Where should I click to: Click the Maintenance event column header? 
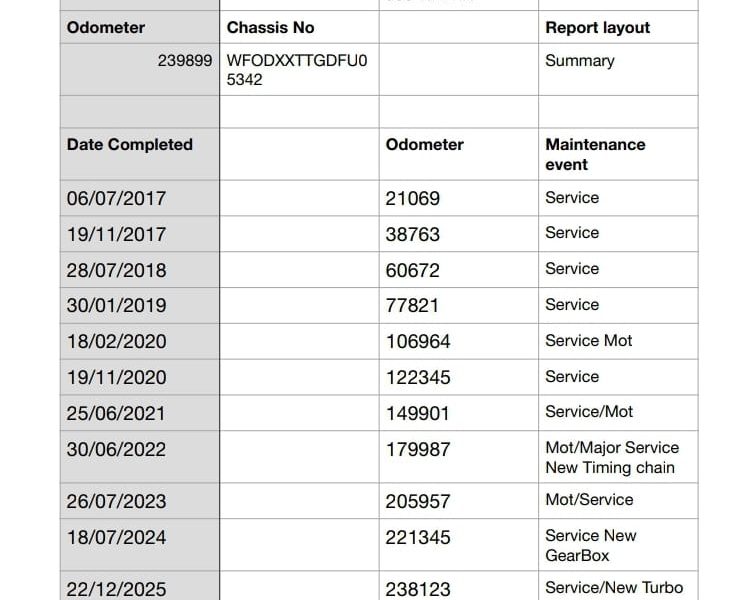[x=595, y=154]
